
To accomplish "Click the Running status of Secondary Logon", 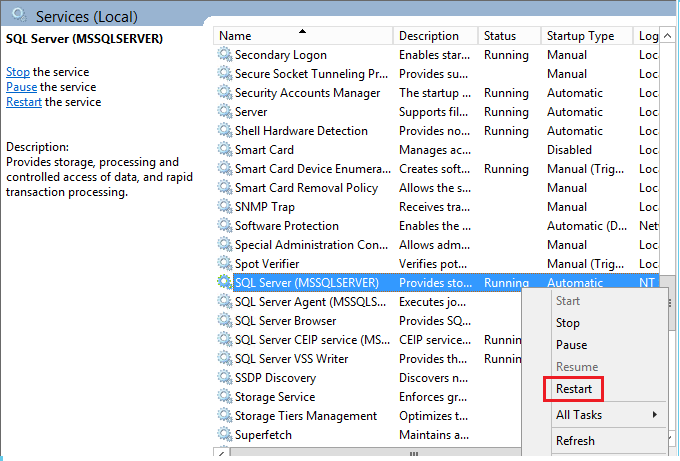I will [506, 55].
